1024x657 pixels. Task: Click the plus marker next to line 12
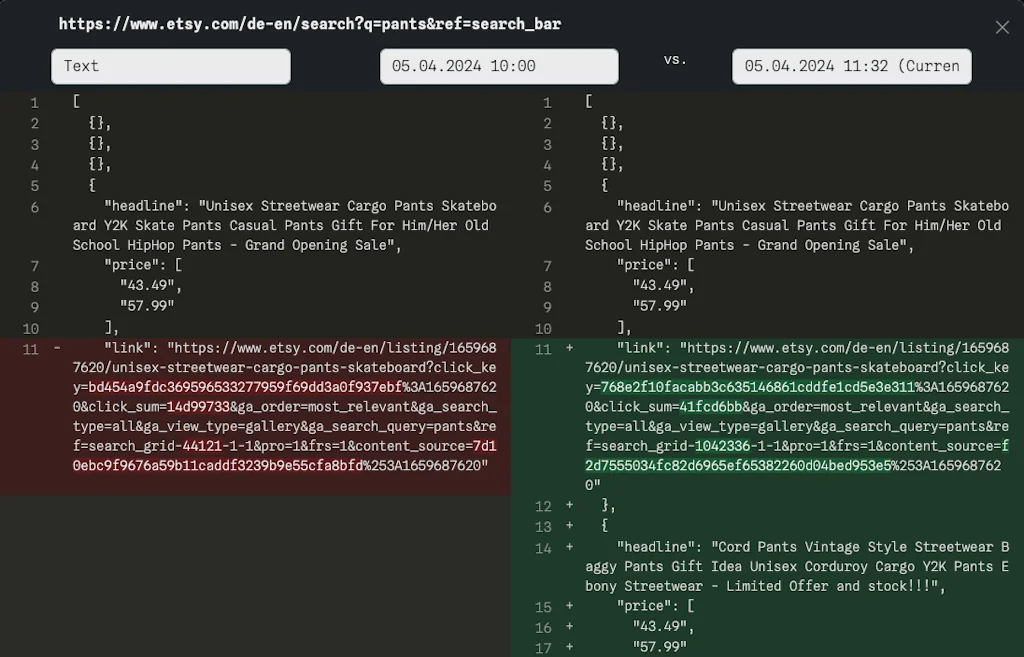point(568,506)
